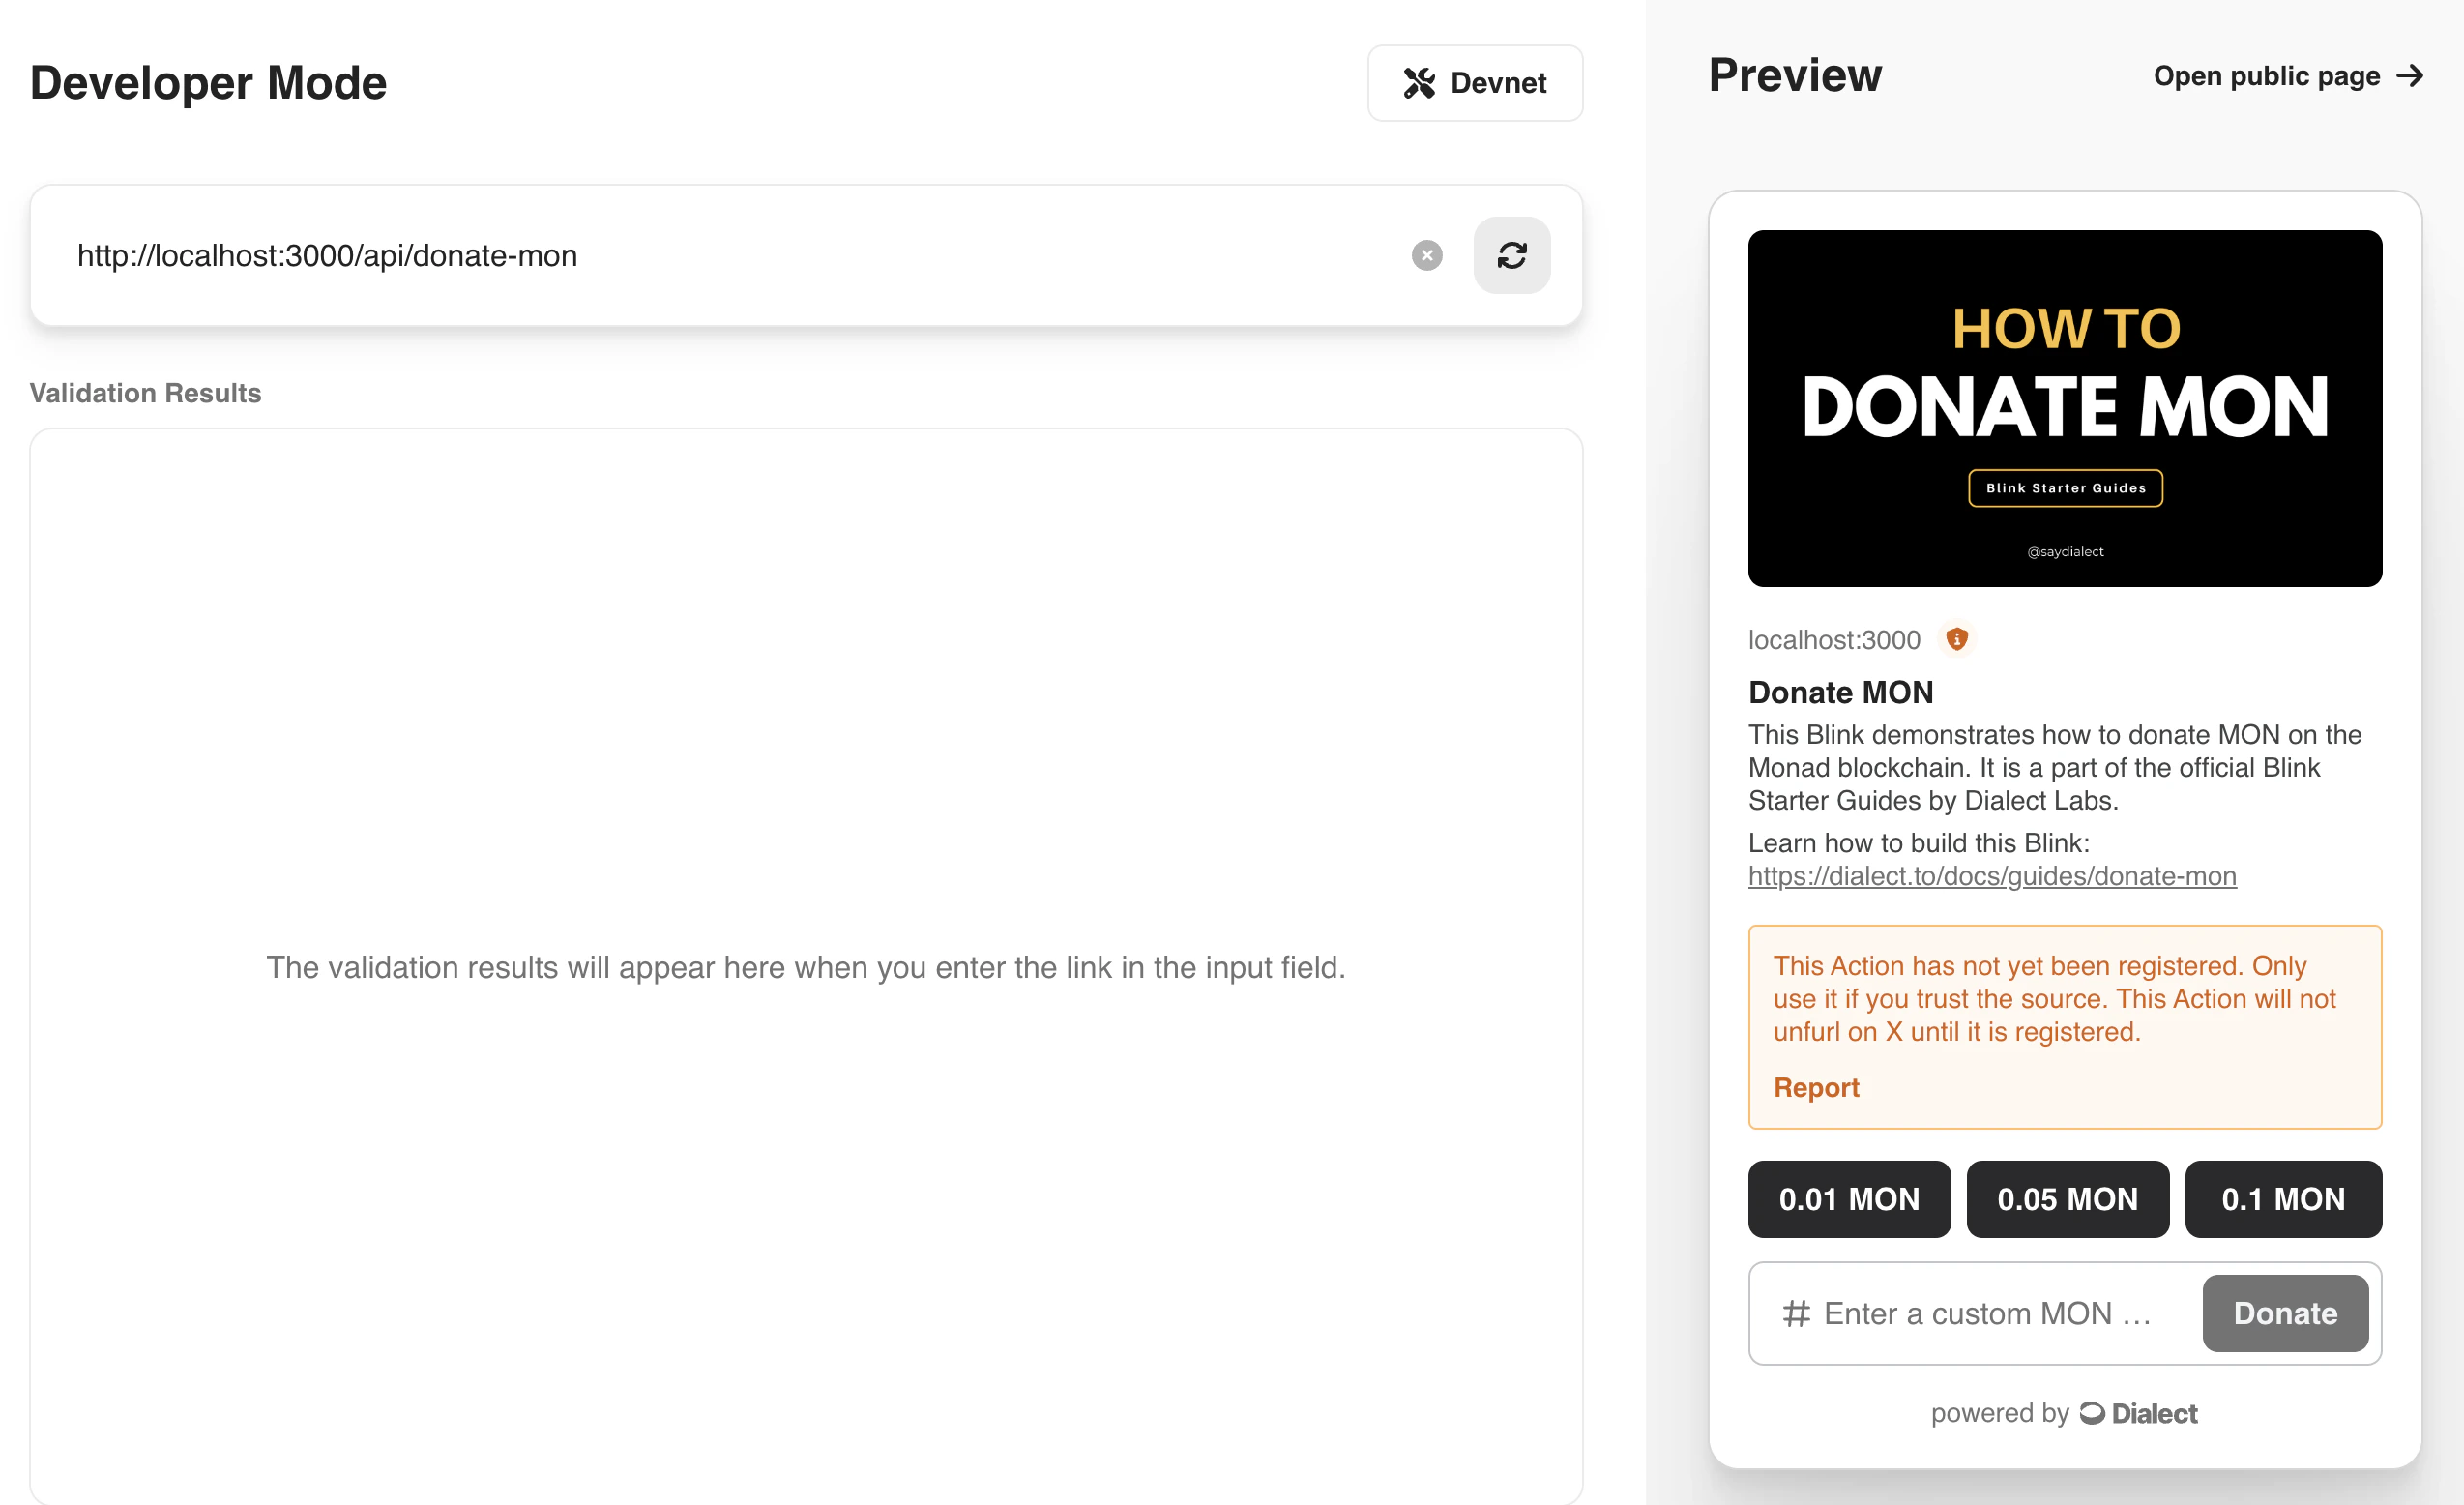Open the dialect.to donate-mon guide link

[1991, 876]
